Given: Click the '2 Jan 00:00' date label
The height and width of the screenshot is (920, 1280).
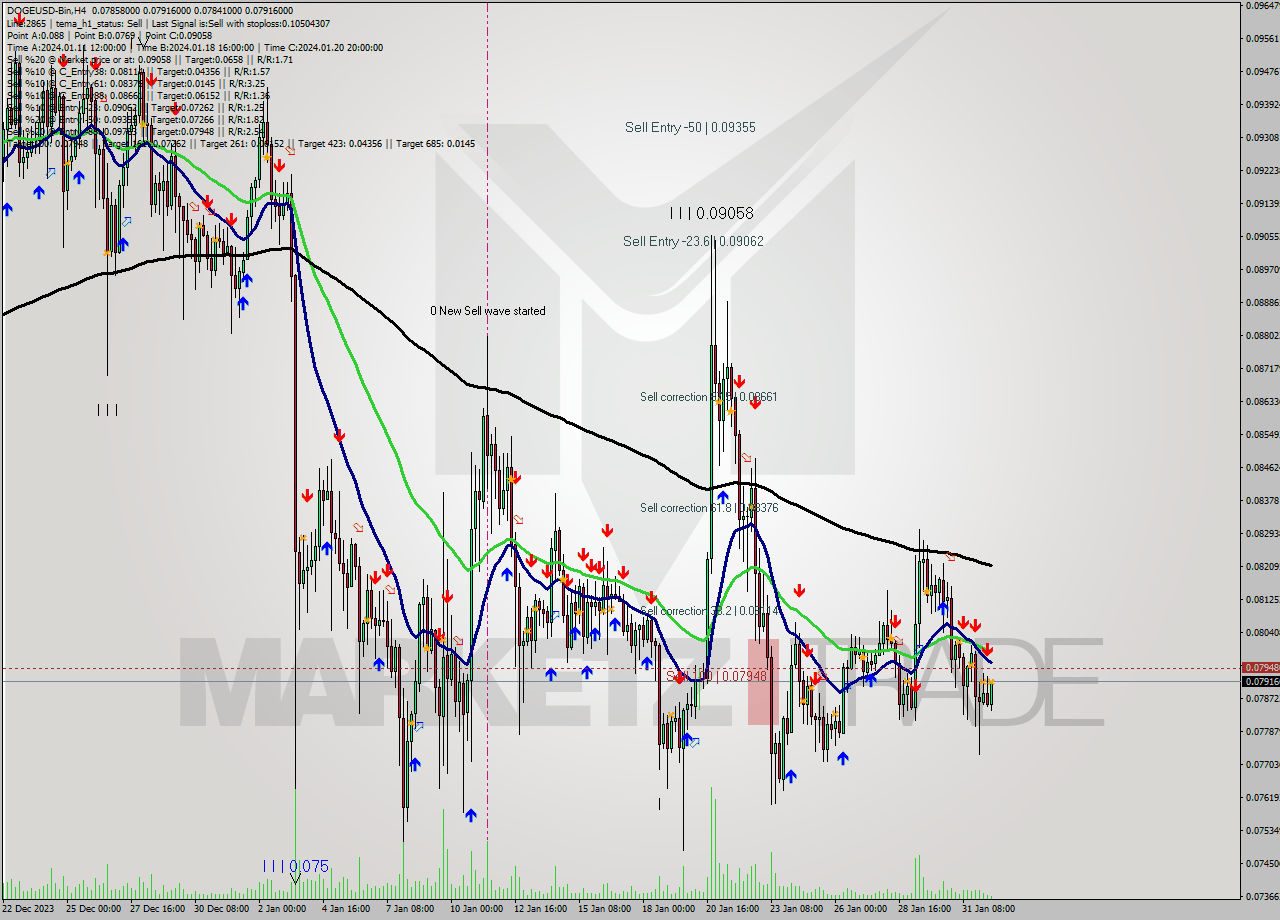Looking at the screenshot, I should tap(282, 909).
